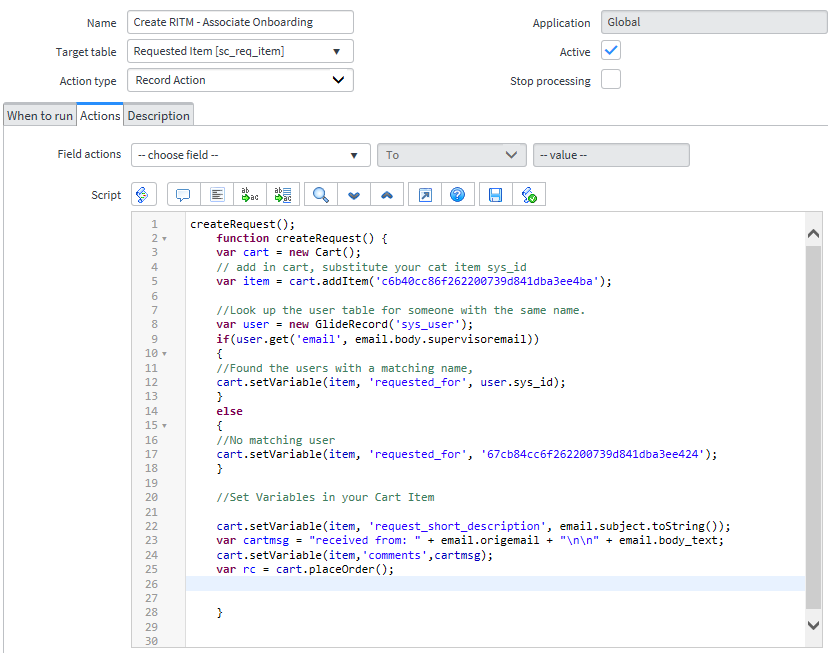Click the save floppy disk icon
This screenshot has width=828, height=653.
click(x=495, y=195)
